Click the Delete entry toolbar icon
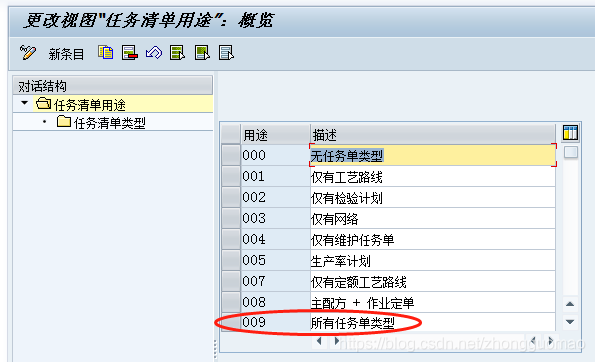Image resolution: width=595 pixels, height=362 pixels. click(x=130, y=52)
